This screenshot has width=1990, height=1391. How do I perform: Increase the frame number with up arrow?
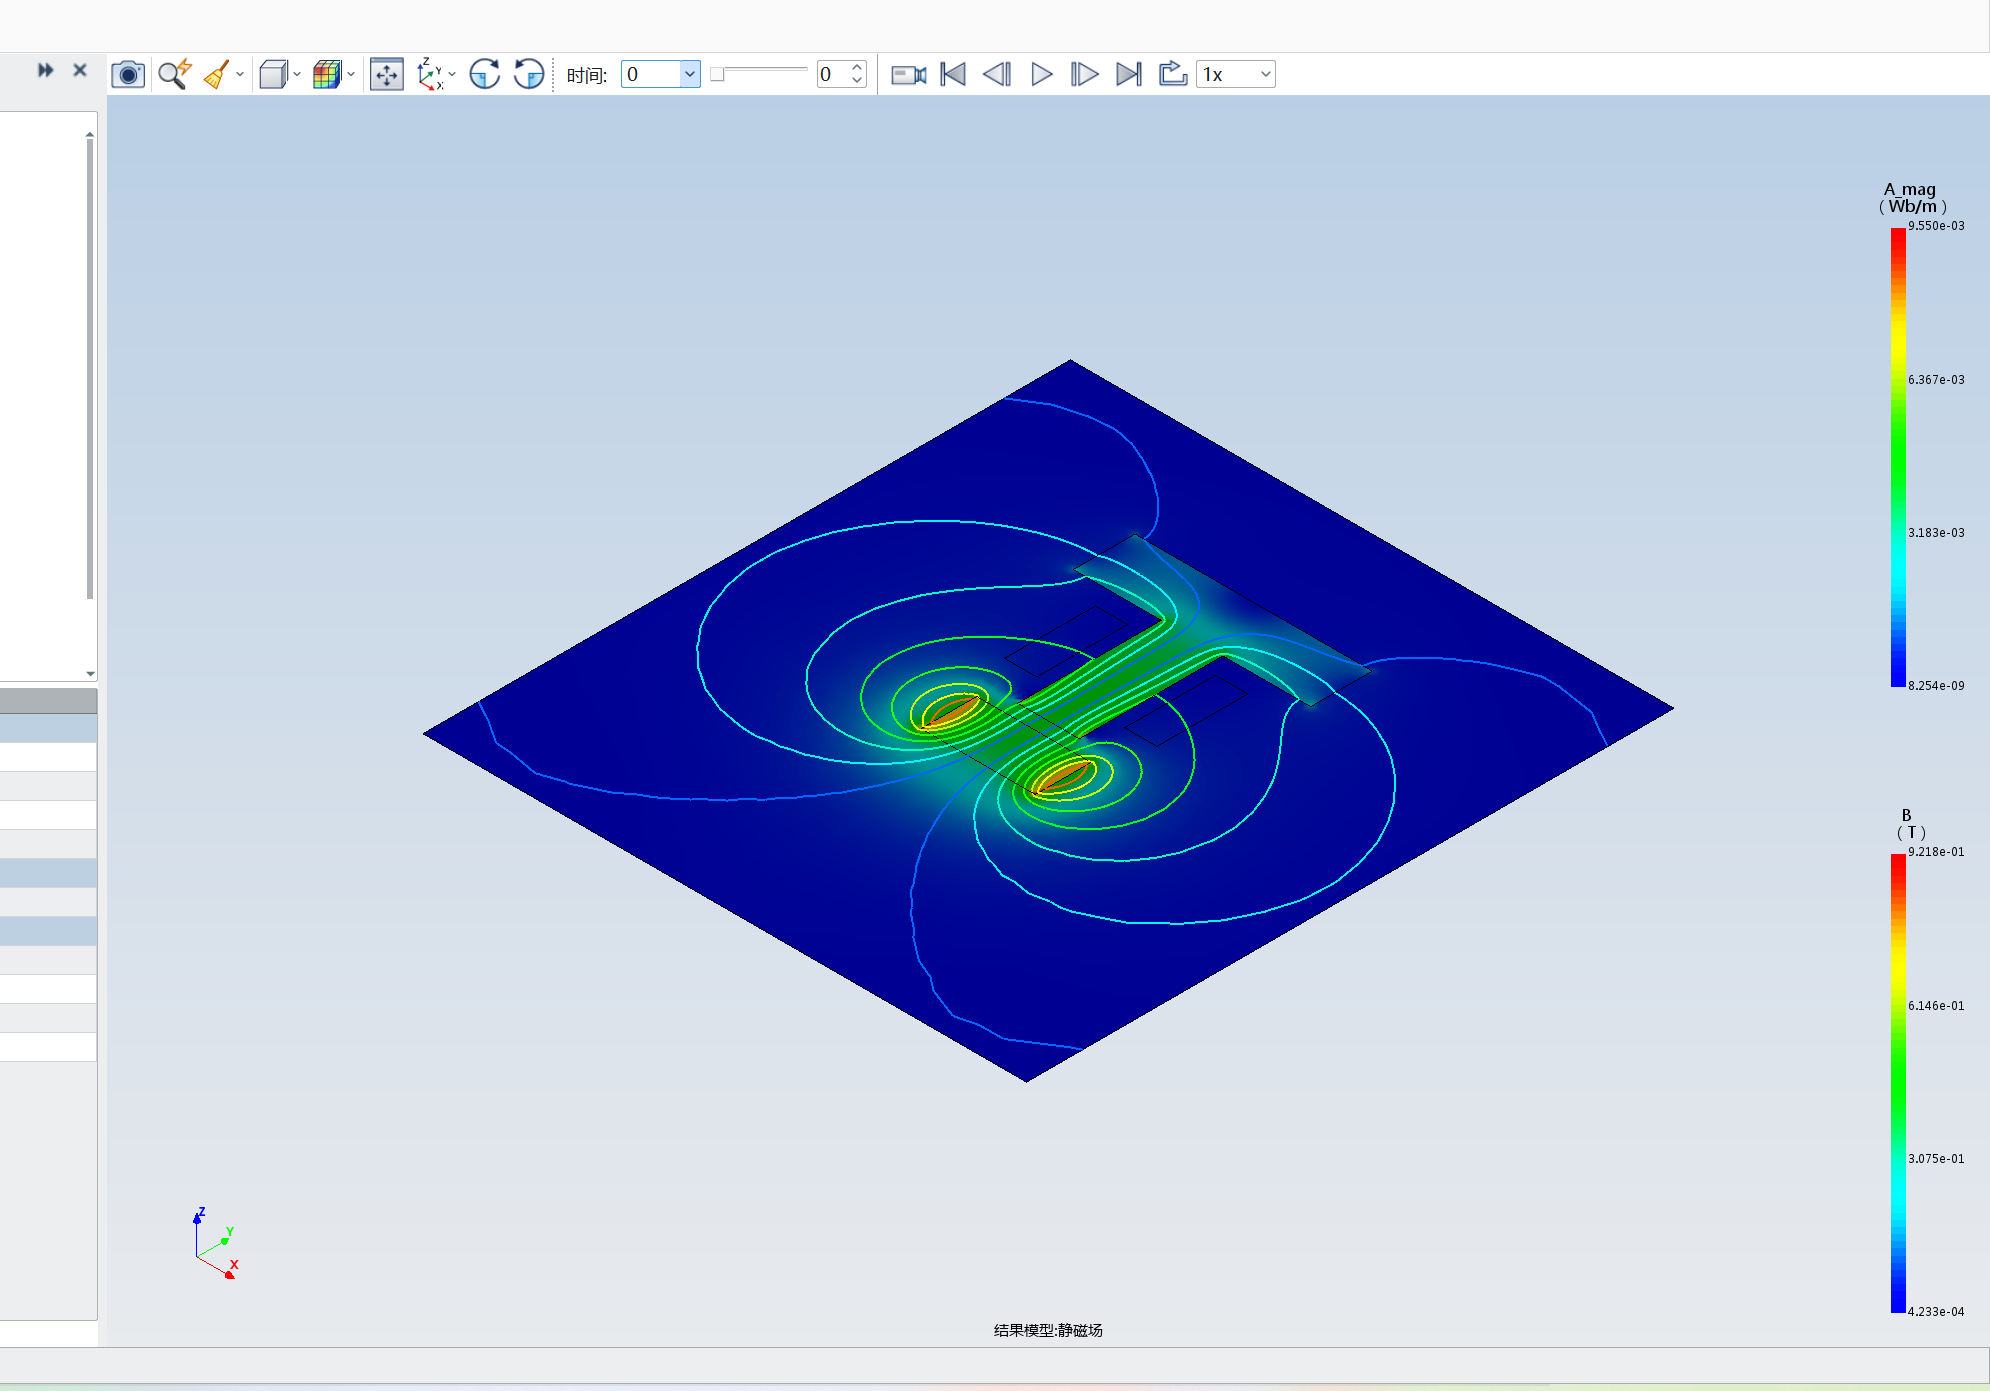pos(857,67)
